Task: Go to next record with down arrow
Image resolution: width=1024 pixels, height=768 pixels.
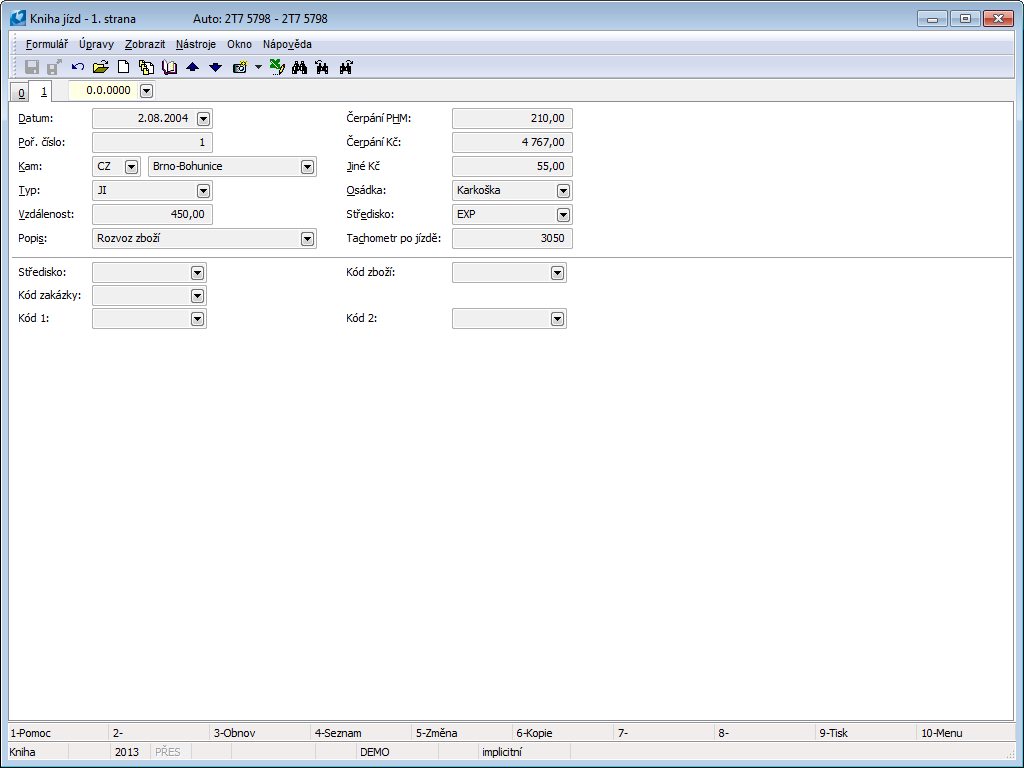Action: tap(215, 67)
